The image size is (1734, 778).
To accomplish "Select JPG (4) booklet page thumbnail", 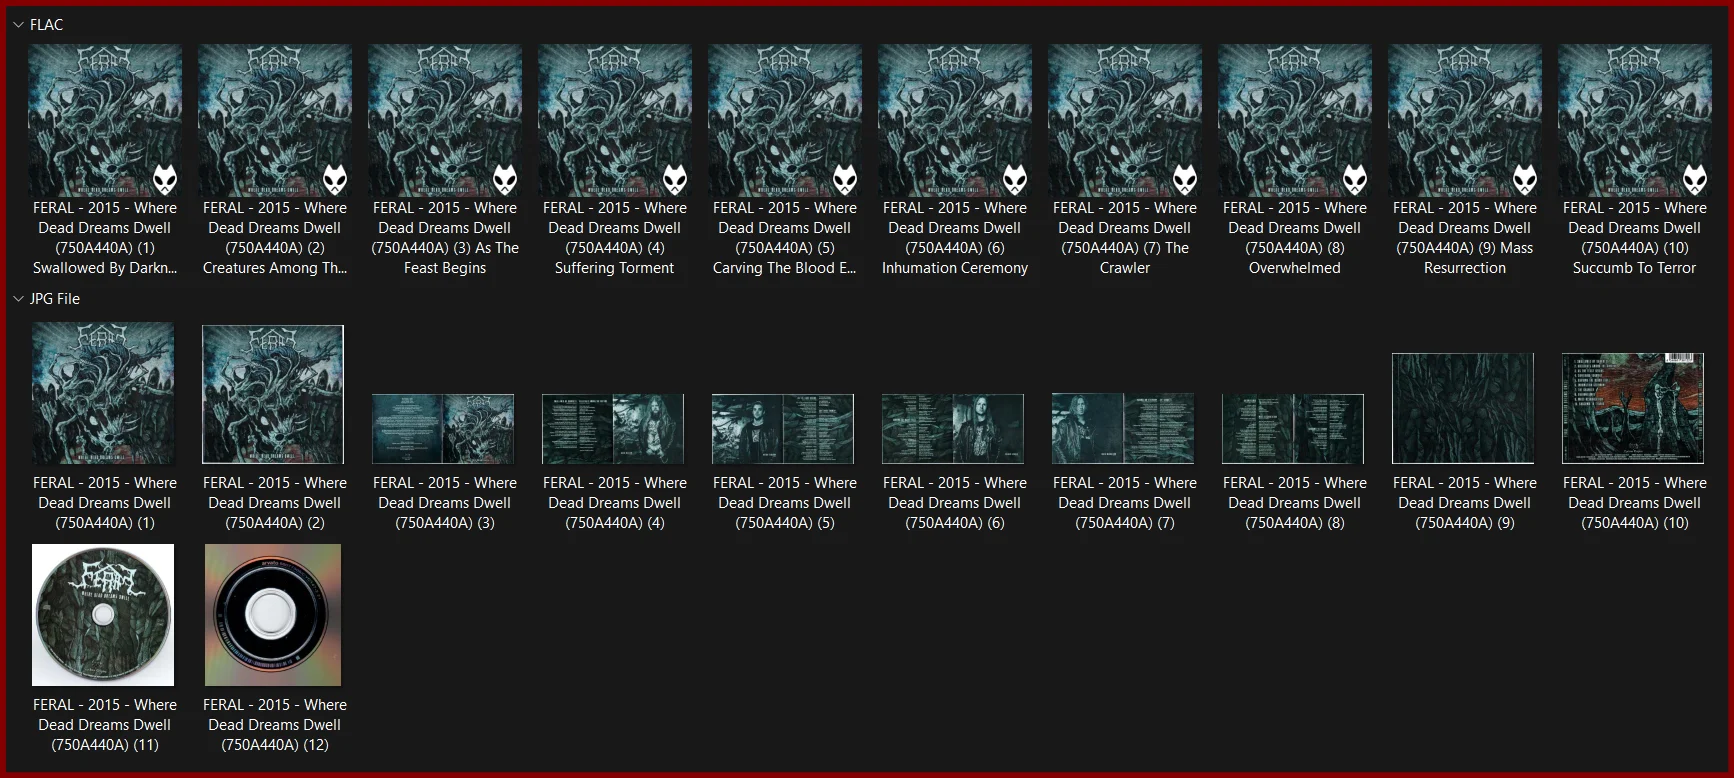I will click(613, 429).
